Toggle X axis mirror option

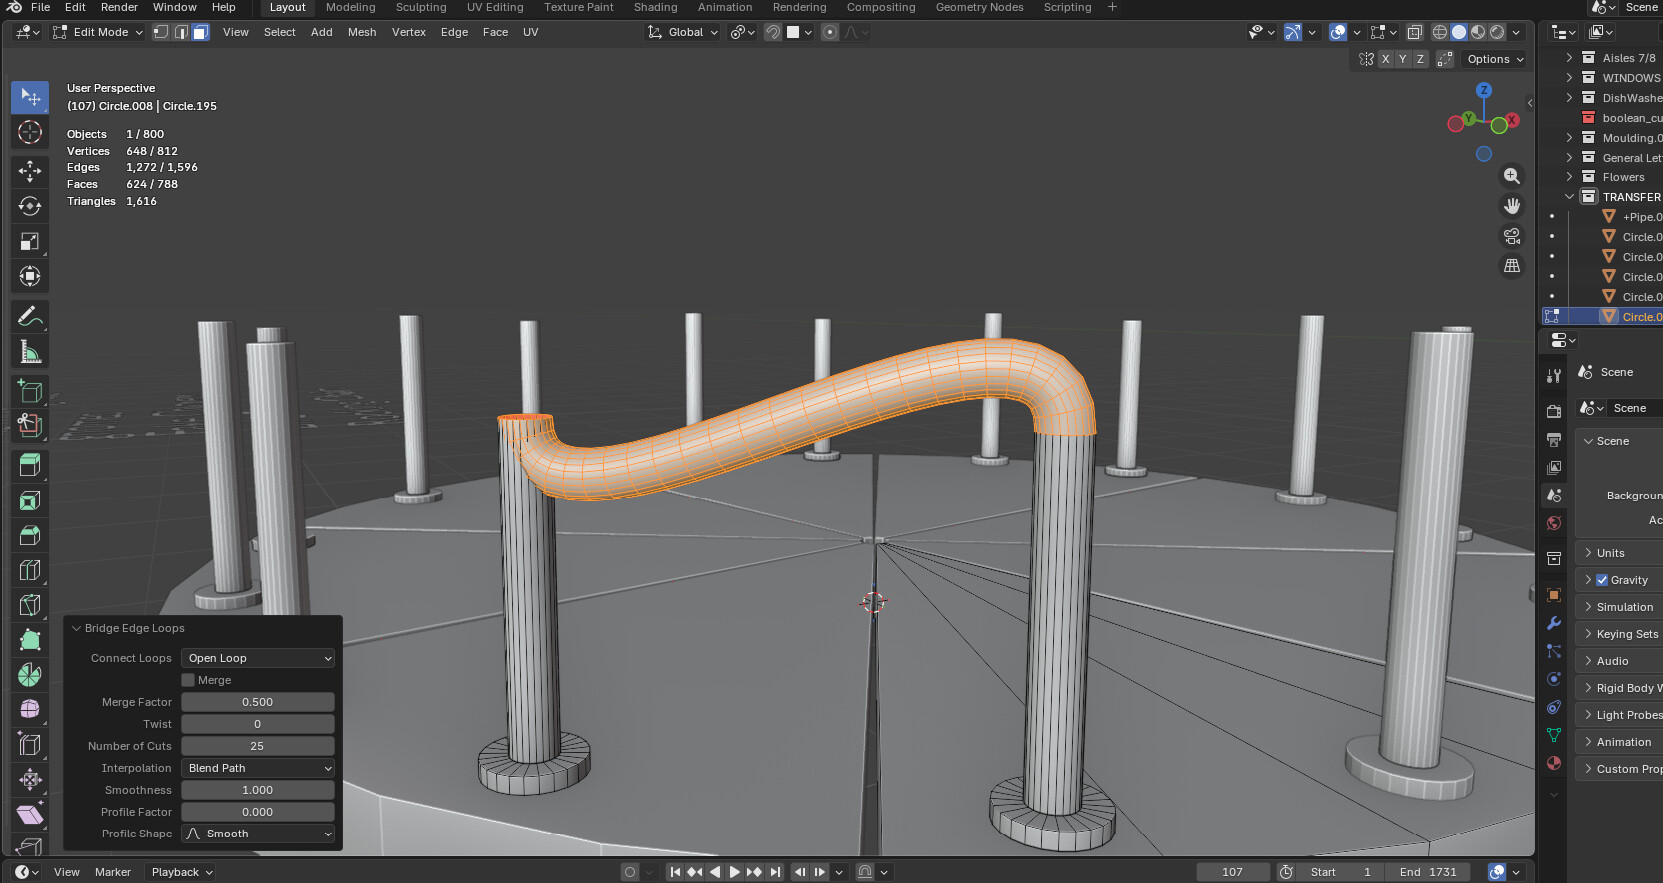click(1385, 59)
